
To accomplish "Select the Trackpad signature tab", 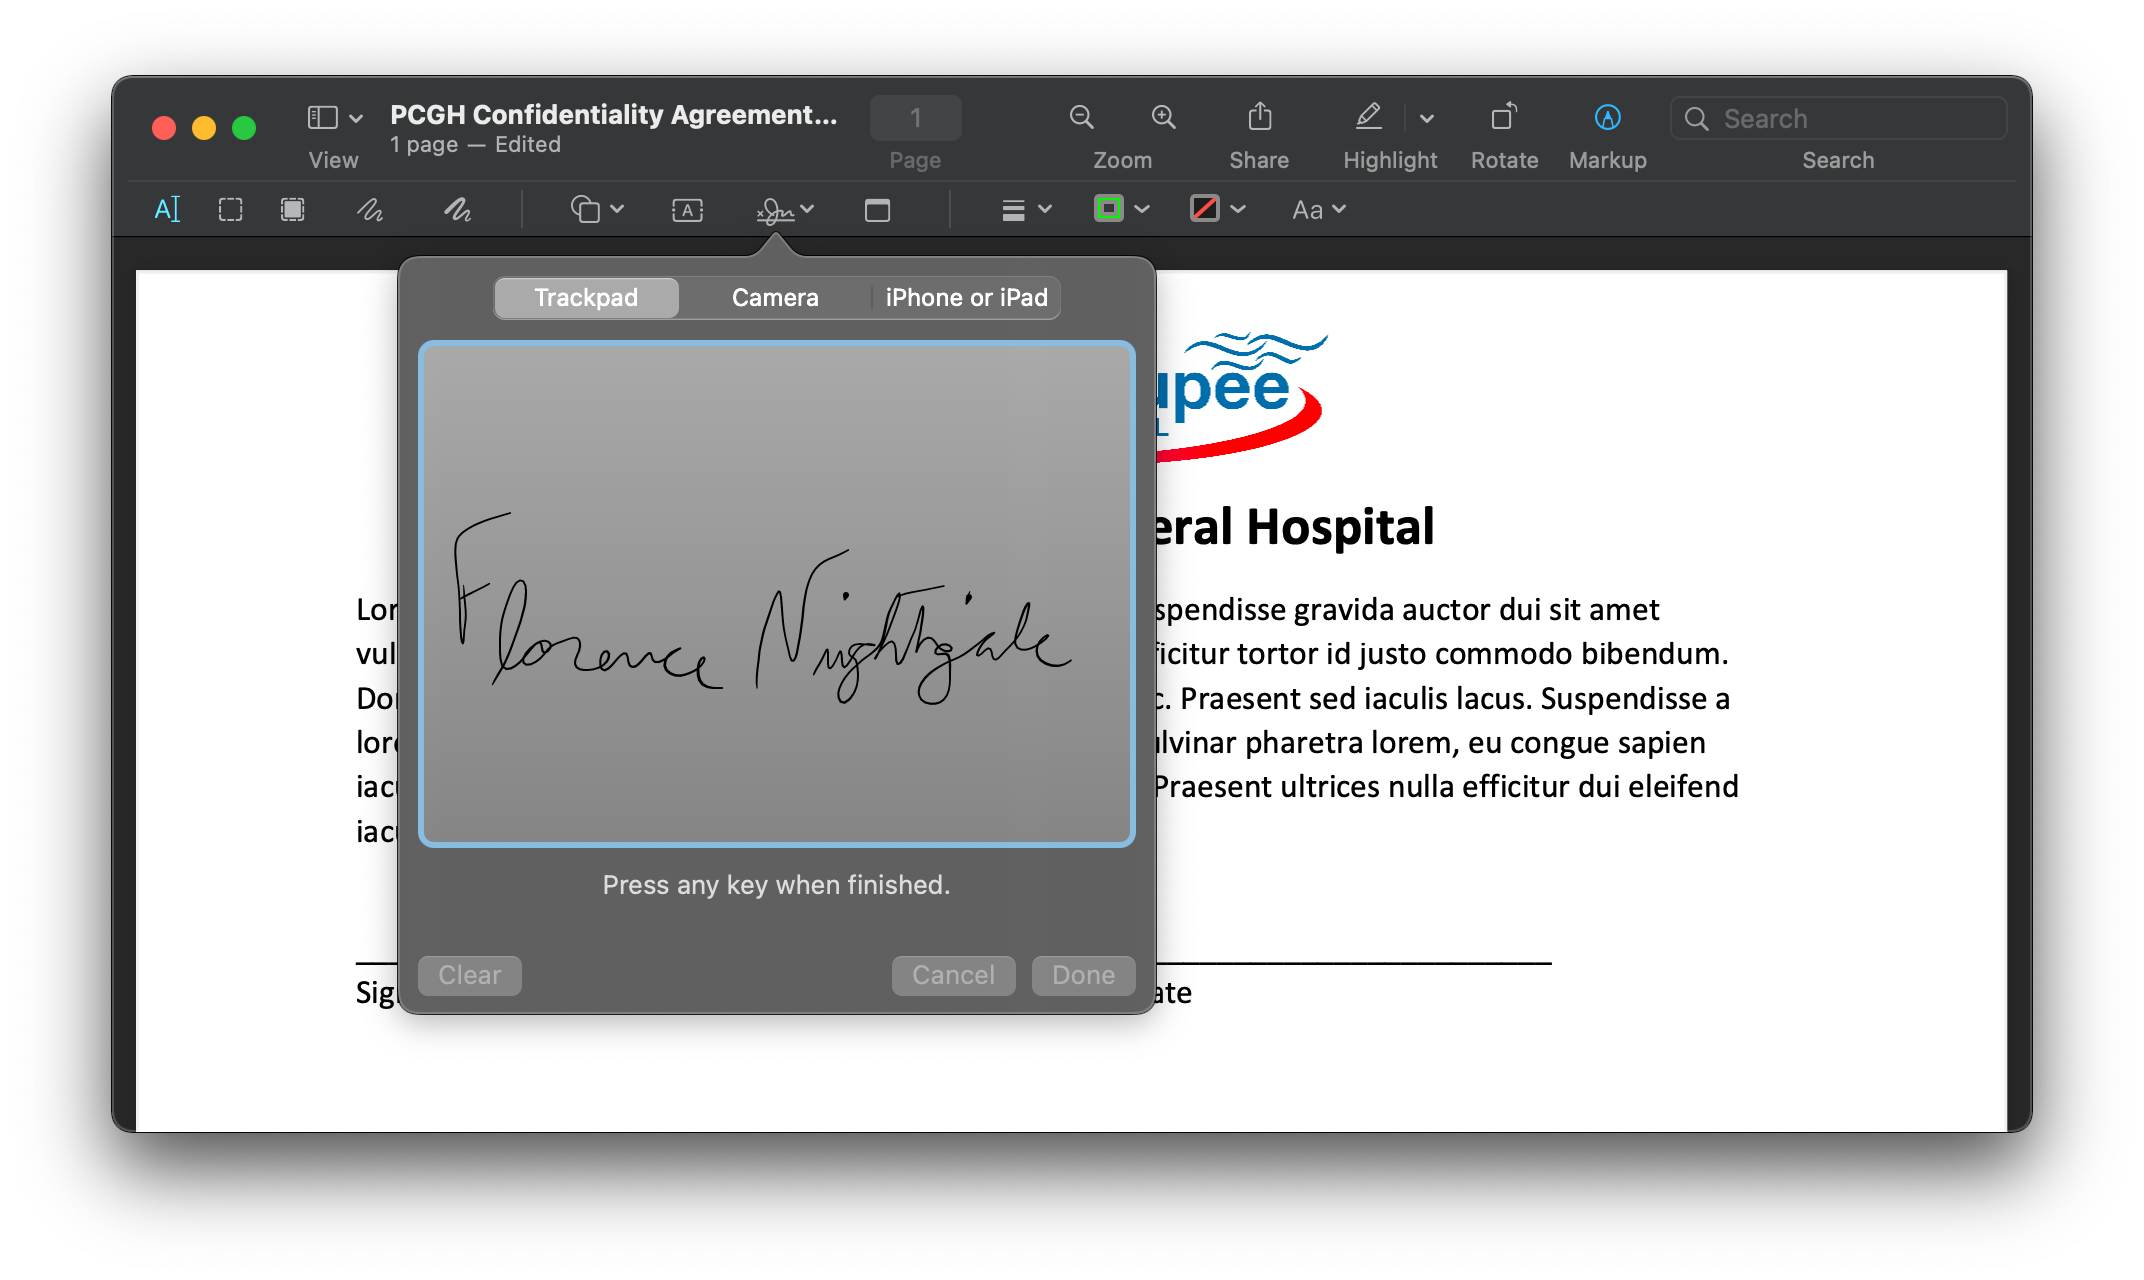I will click(585, 297).
